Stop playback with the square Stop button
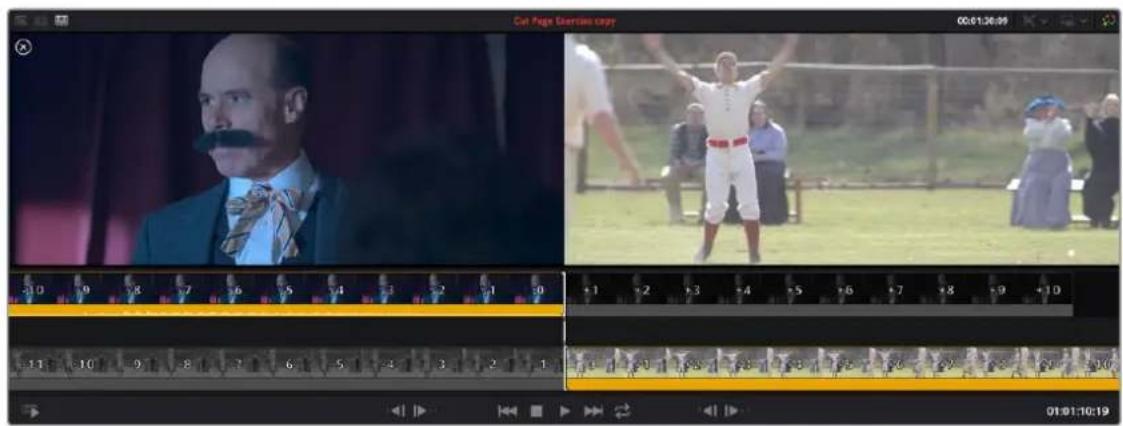 (536, 411)
